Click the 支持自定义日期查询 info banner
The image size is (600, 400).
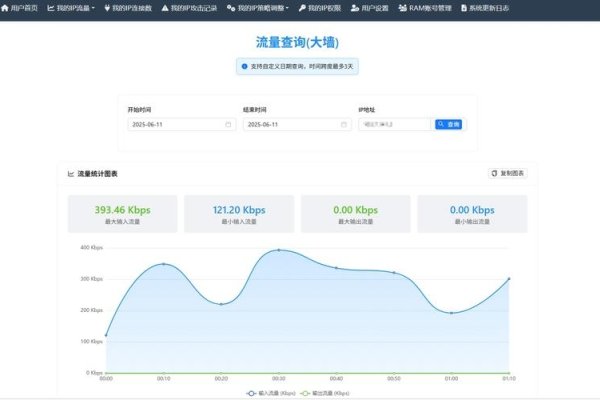pos(297,66)
